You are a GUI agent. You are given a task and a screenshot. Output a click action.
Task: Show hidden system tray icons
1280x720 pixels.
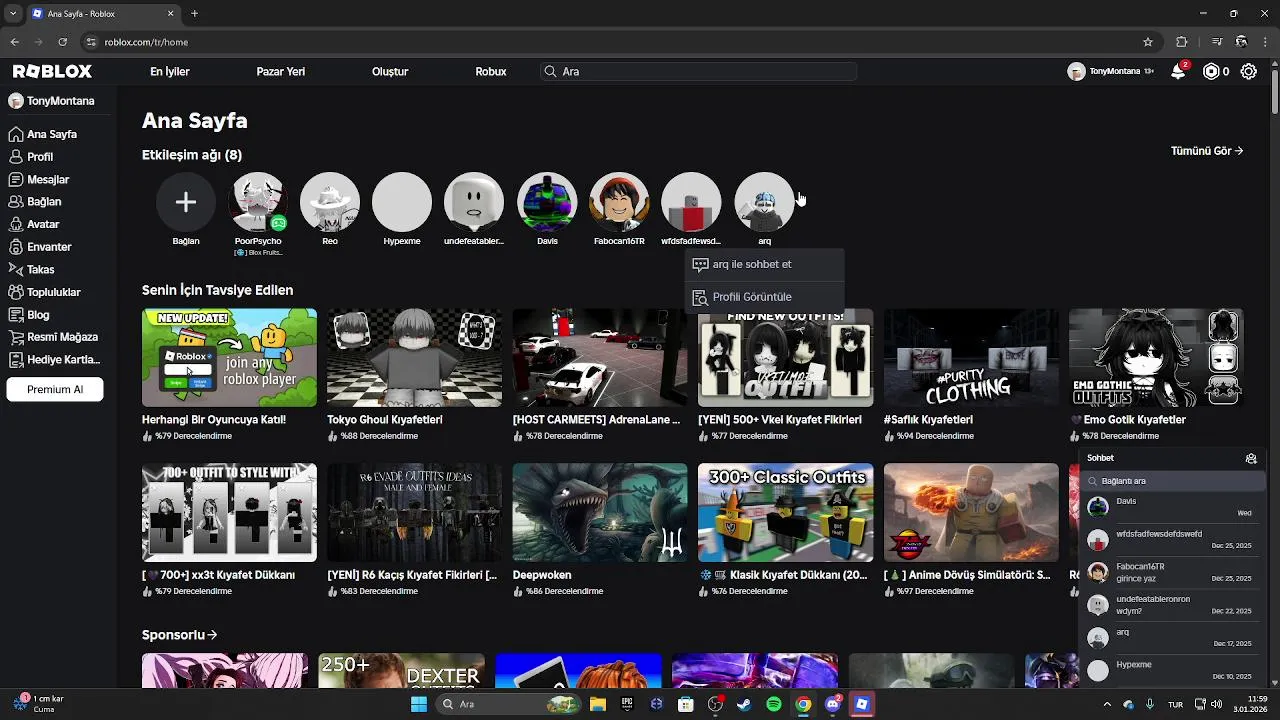click(1107, 704)
